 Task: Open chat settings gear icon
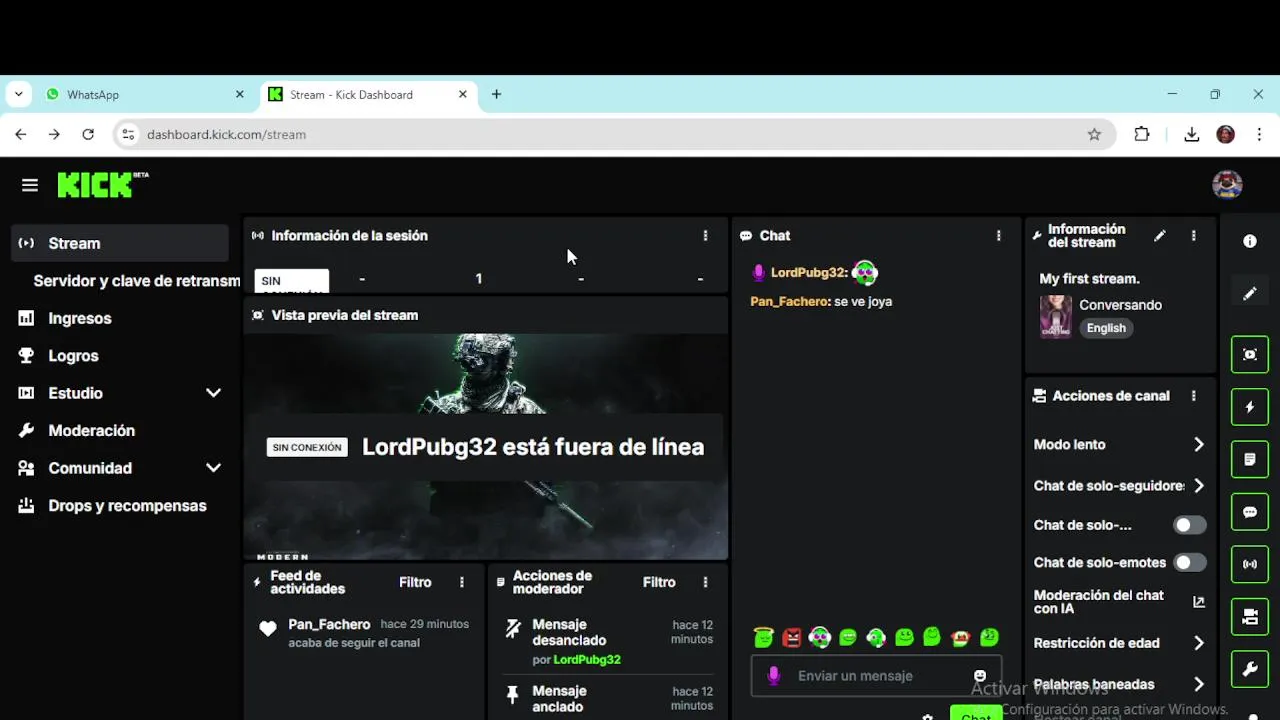(x=927, y=716)
